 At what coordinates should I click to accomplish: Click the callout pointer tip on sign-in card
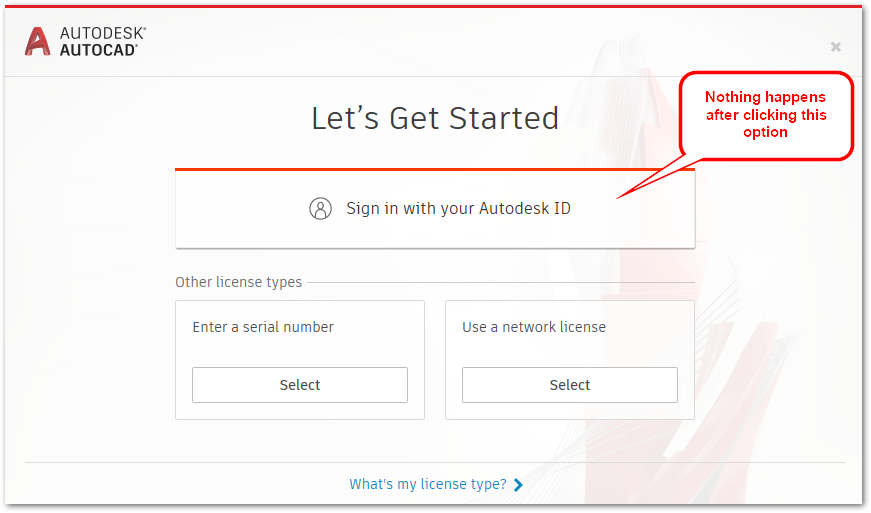(x=620, y=197)
